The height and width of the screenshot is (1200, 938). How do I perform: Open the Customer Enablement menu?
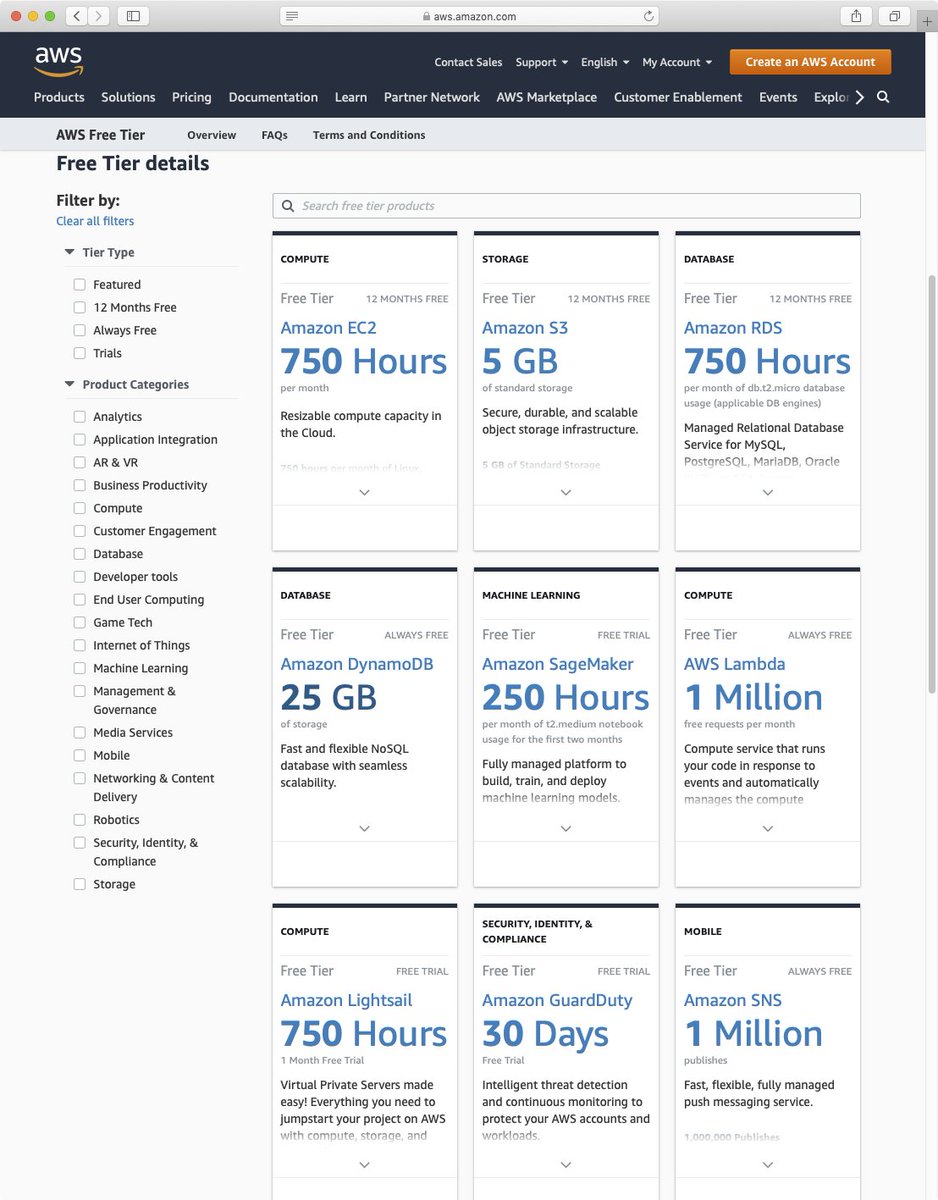[x=678, y=97]
